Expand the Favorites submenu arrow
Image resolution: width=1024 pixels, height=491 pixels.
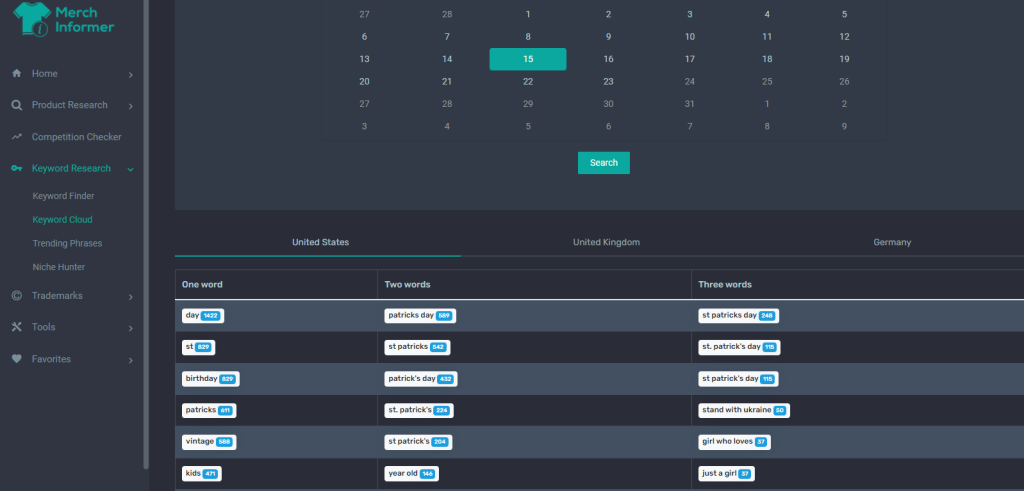[131, 360]
